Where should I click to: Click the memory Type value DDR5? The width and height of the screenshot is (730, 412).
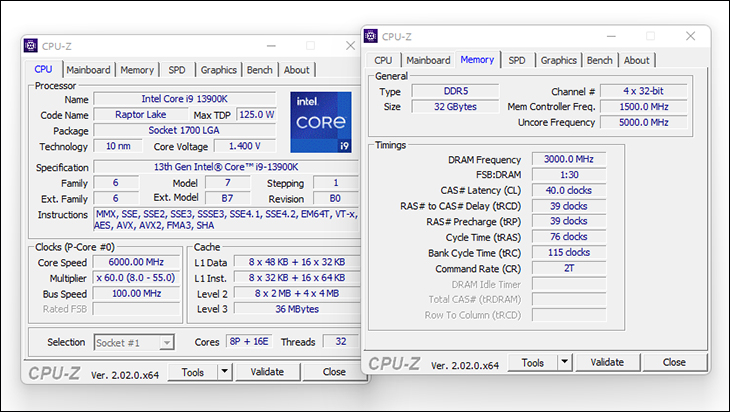(455, 91)
